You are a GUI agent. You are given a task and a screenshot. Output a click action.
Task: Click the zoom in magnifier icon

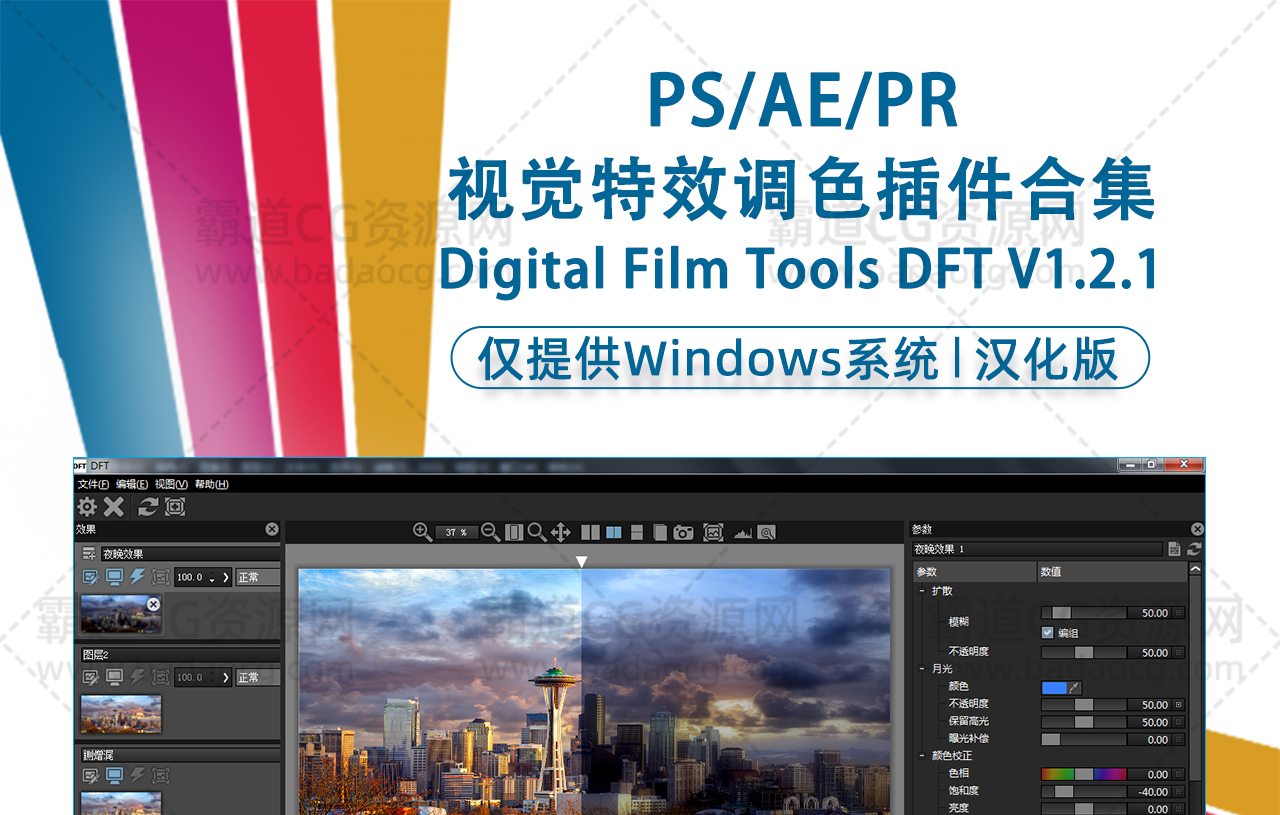[422, 532]
